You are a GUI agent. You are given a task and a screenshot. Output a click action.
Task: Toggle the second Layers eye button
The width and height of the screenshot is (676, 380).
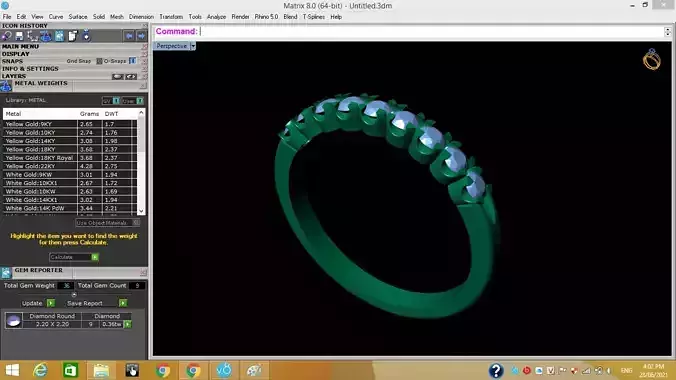pos(131,76)
